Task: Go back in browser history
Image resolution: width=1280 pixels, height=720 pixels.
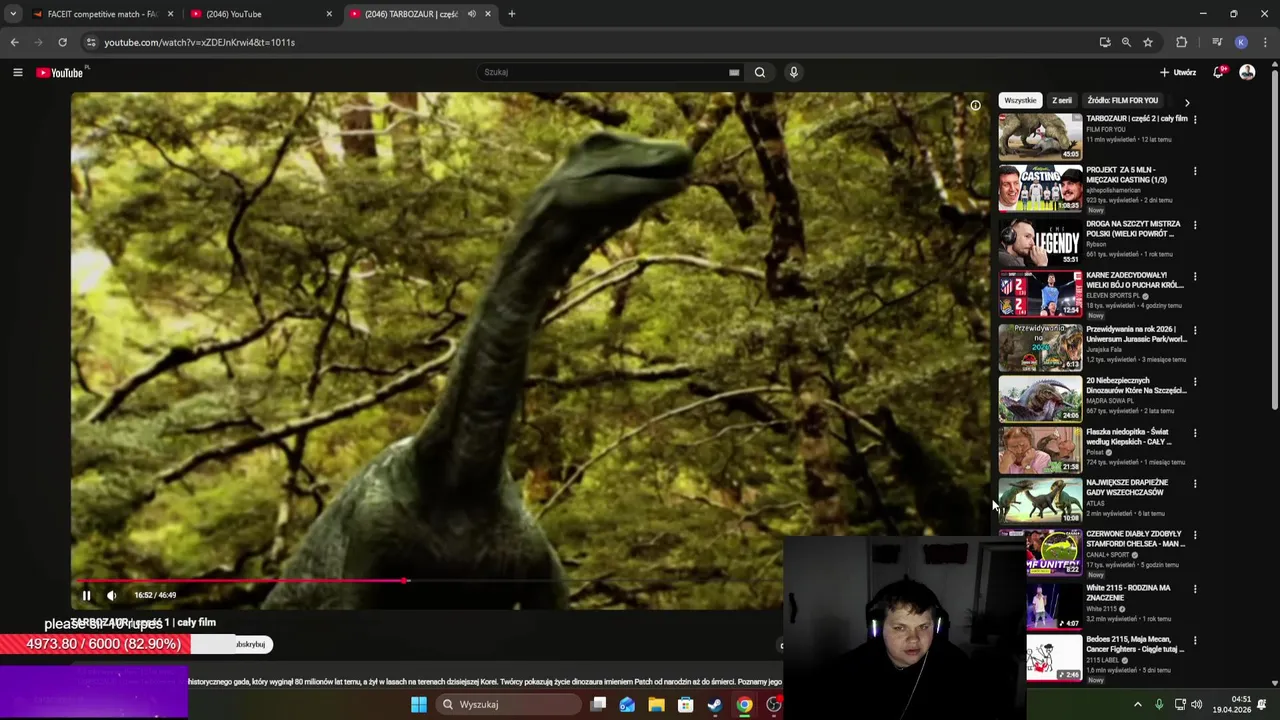Action: [14, 42]
